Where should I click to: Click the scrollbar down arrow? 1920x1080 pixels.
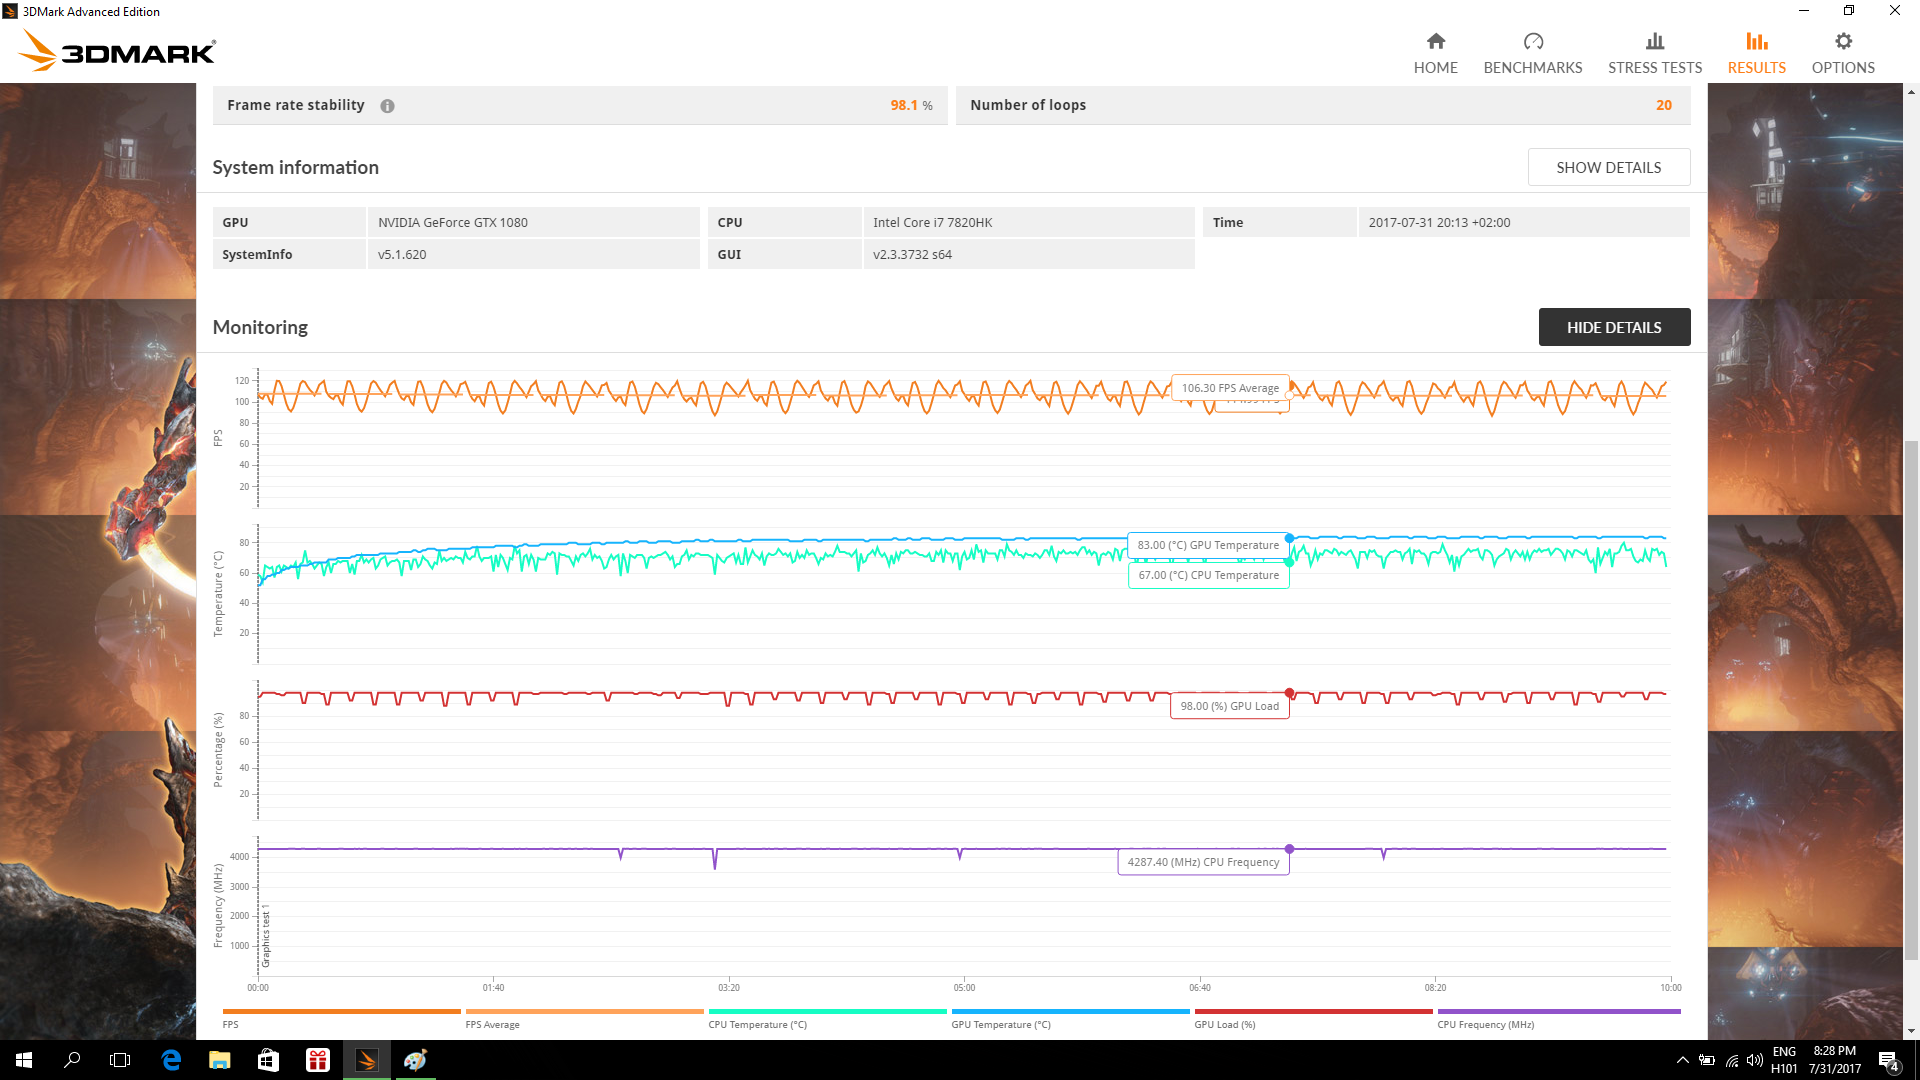[1911, 1031]
